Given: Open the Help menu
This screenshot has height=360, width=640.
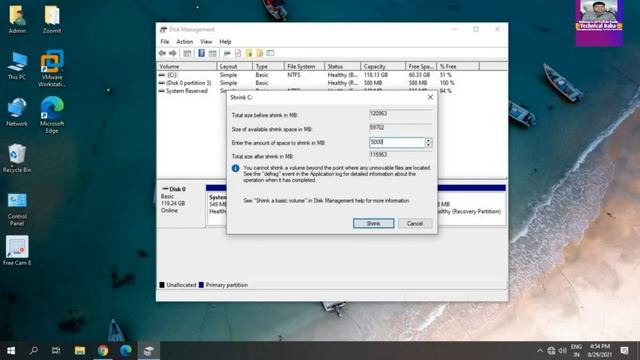Looking at the screenshot, I should pos(225,42).
